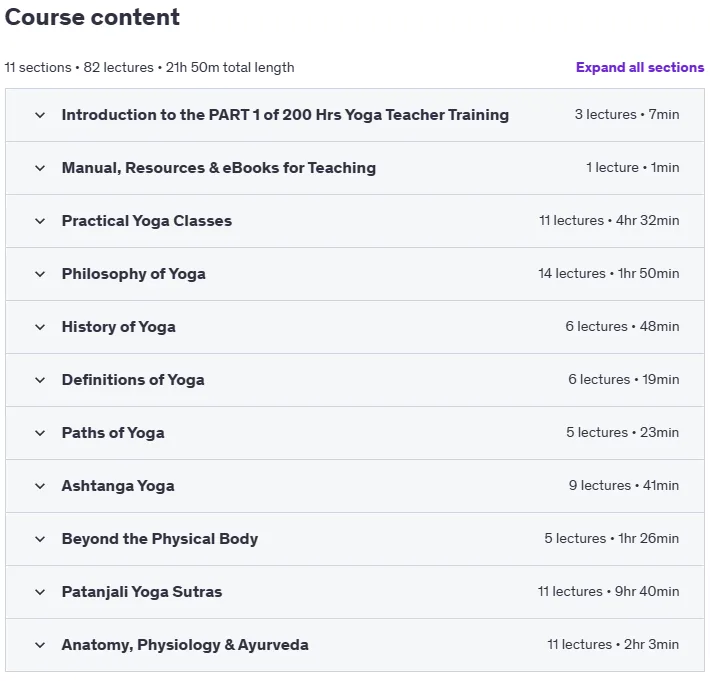This screenshot has height=681, width=710.
Task: Expand Paths of Yoga chevron arrow
Action: 40,433
